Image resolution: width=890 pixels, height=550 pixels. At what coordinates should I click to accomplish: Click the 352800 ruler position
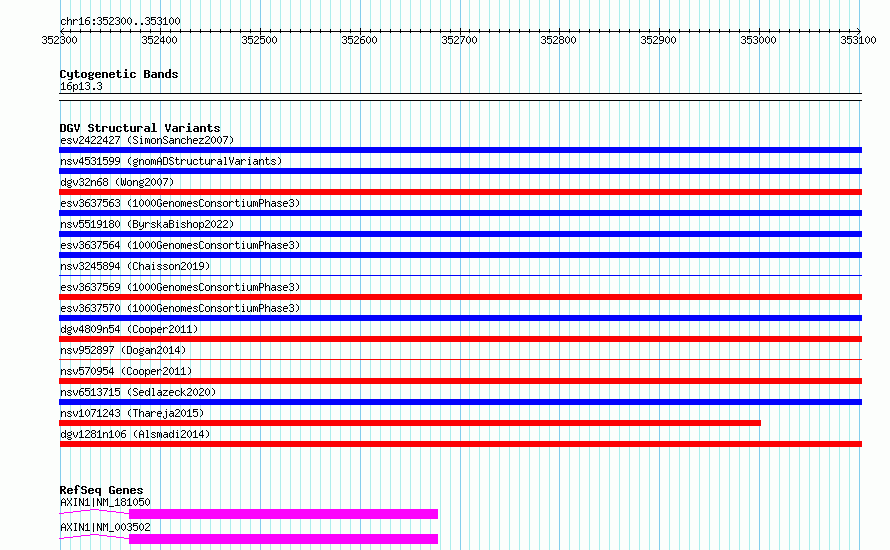tap(559, 40)
